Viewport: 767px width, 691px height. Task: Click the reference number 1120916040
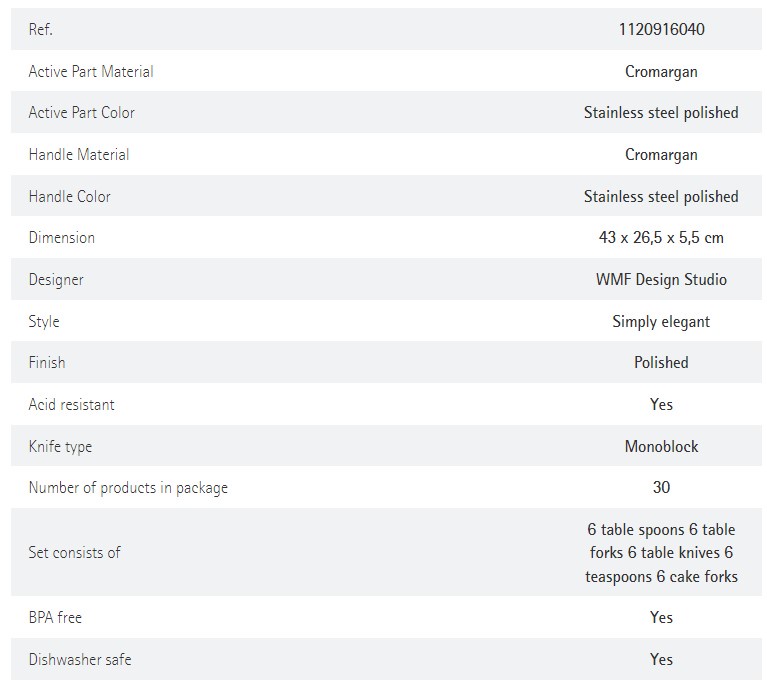click(x=661, y=29)
